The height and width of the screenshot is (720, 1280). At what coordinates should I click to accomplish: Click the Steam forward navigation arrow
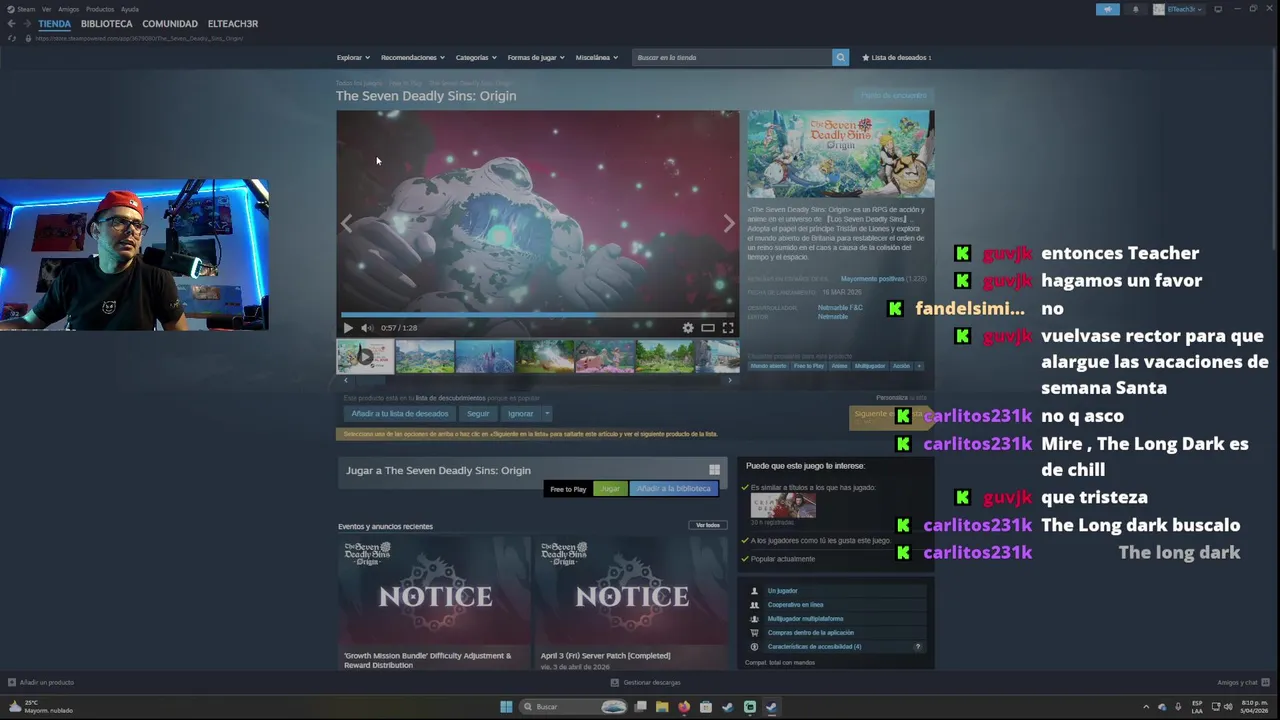point(26,24)
